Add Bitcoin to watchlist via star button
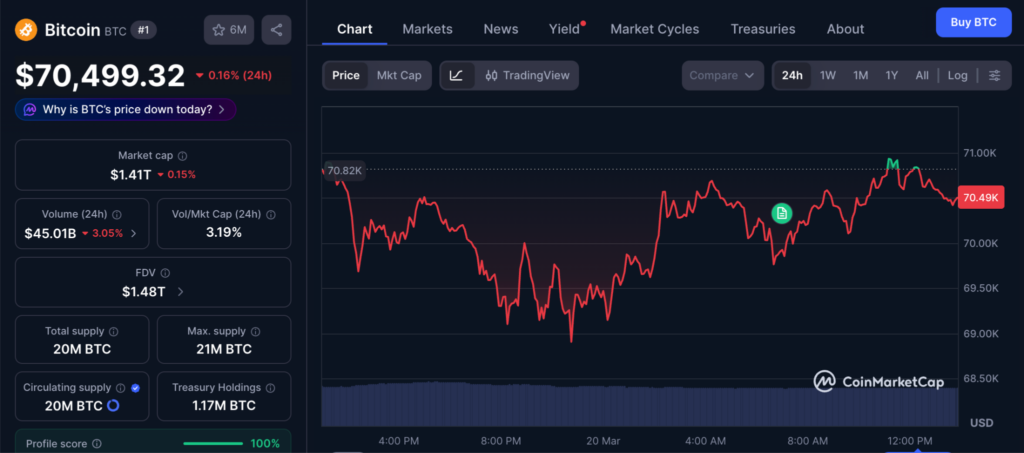The height and width of the screenshot is (453, 1024). 229,30
